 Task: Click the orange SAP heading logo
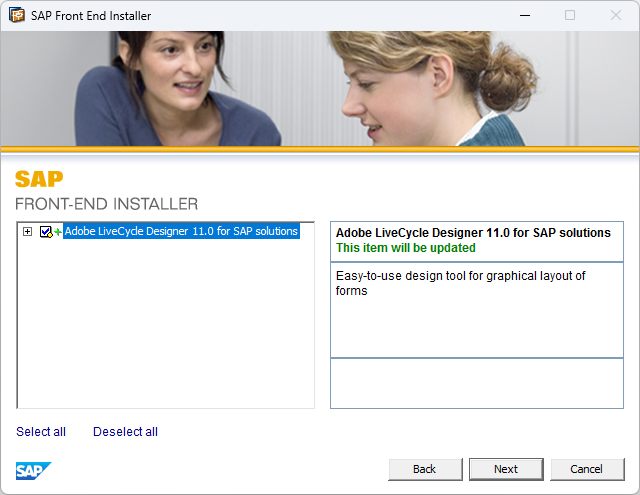39,180
